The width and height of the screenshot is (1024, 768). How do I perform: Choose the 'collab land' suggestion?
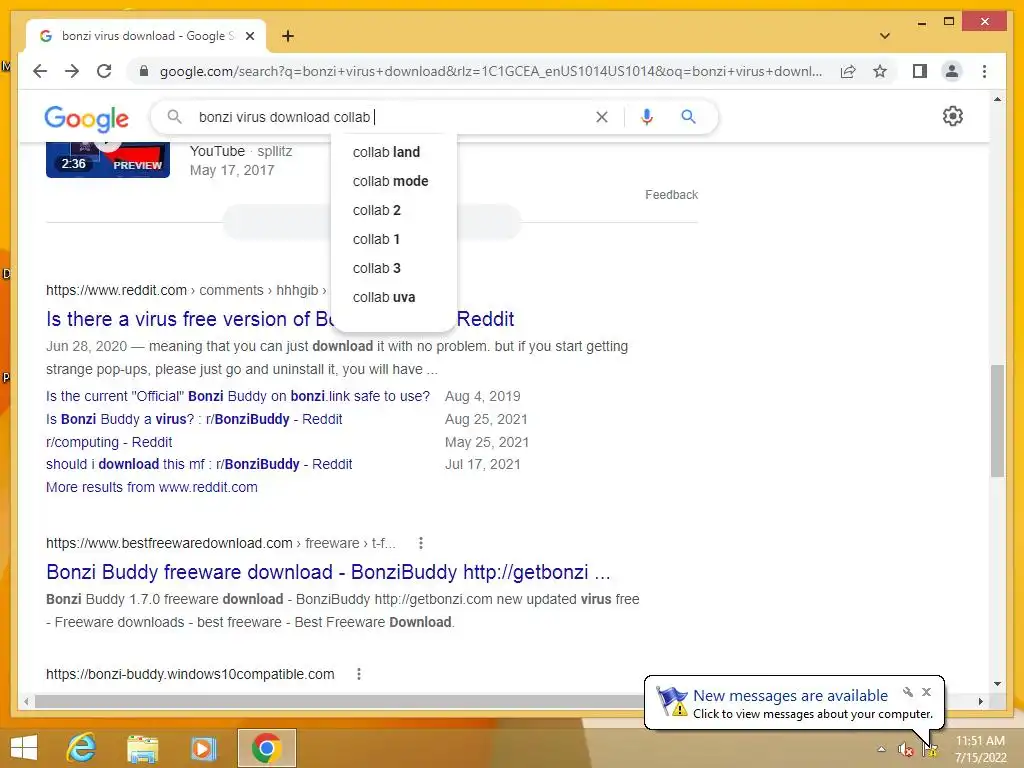click(x=387, y=152)
